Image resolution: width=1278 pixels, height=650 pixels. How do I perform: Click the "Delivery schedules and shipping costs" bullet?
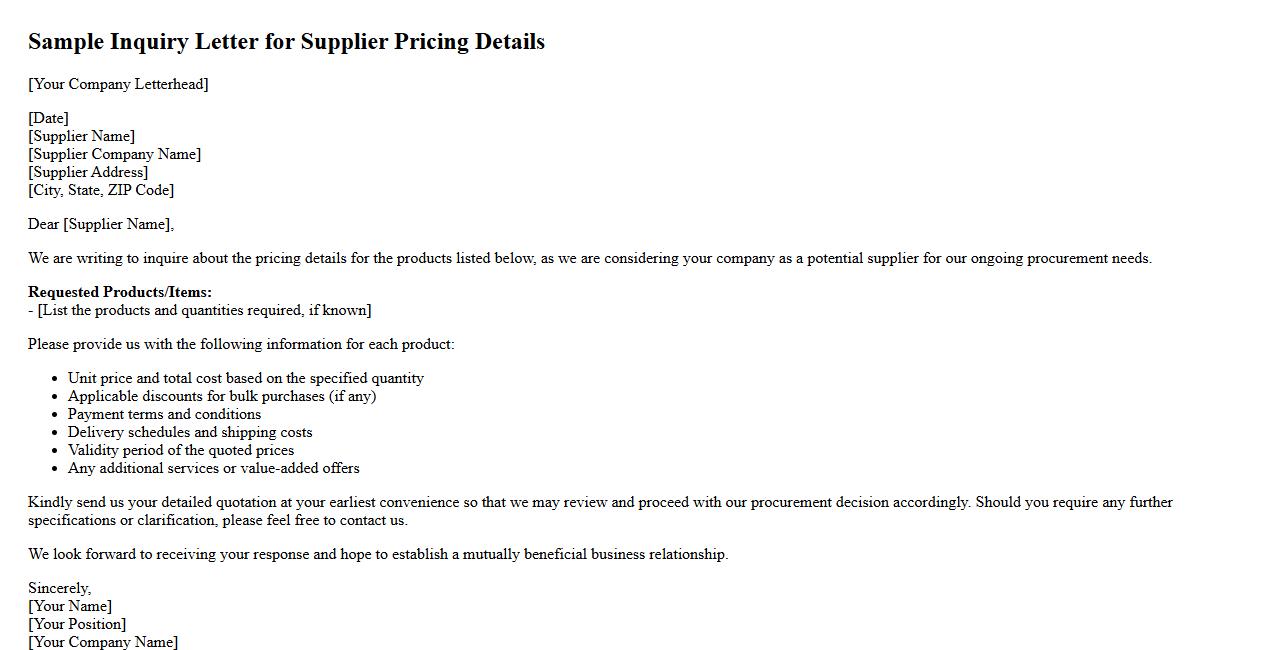(x=190, y=432)
